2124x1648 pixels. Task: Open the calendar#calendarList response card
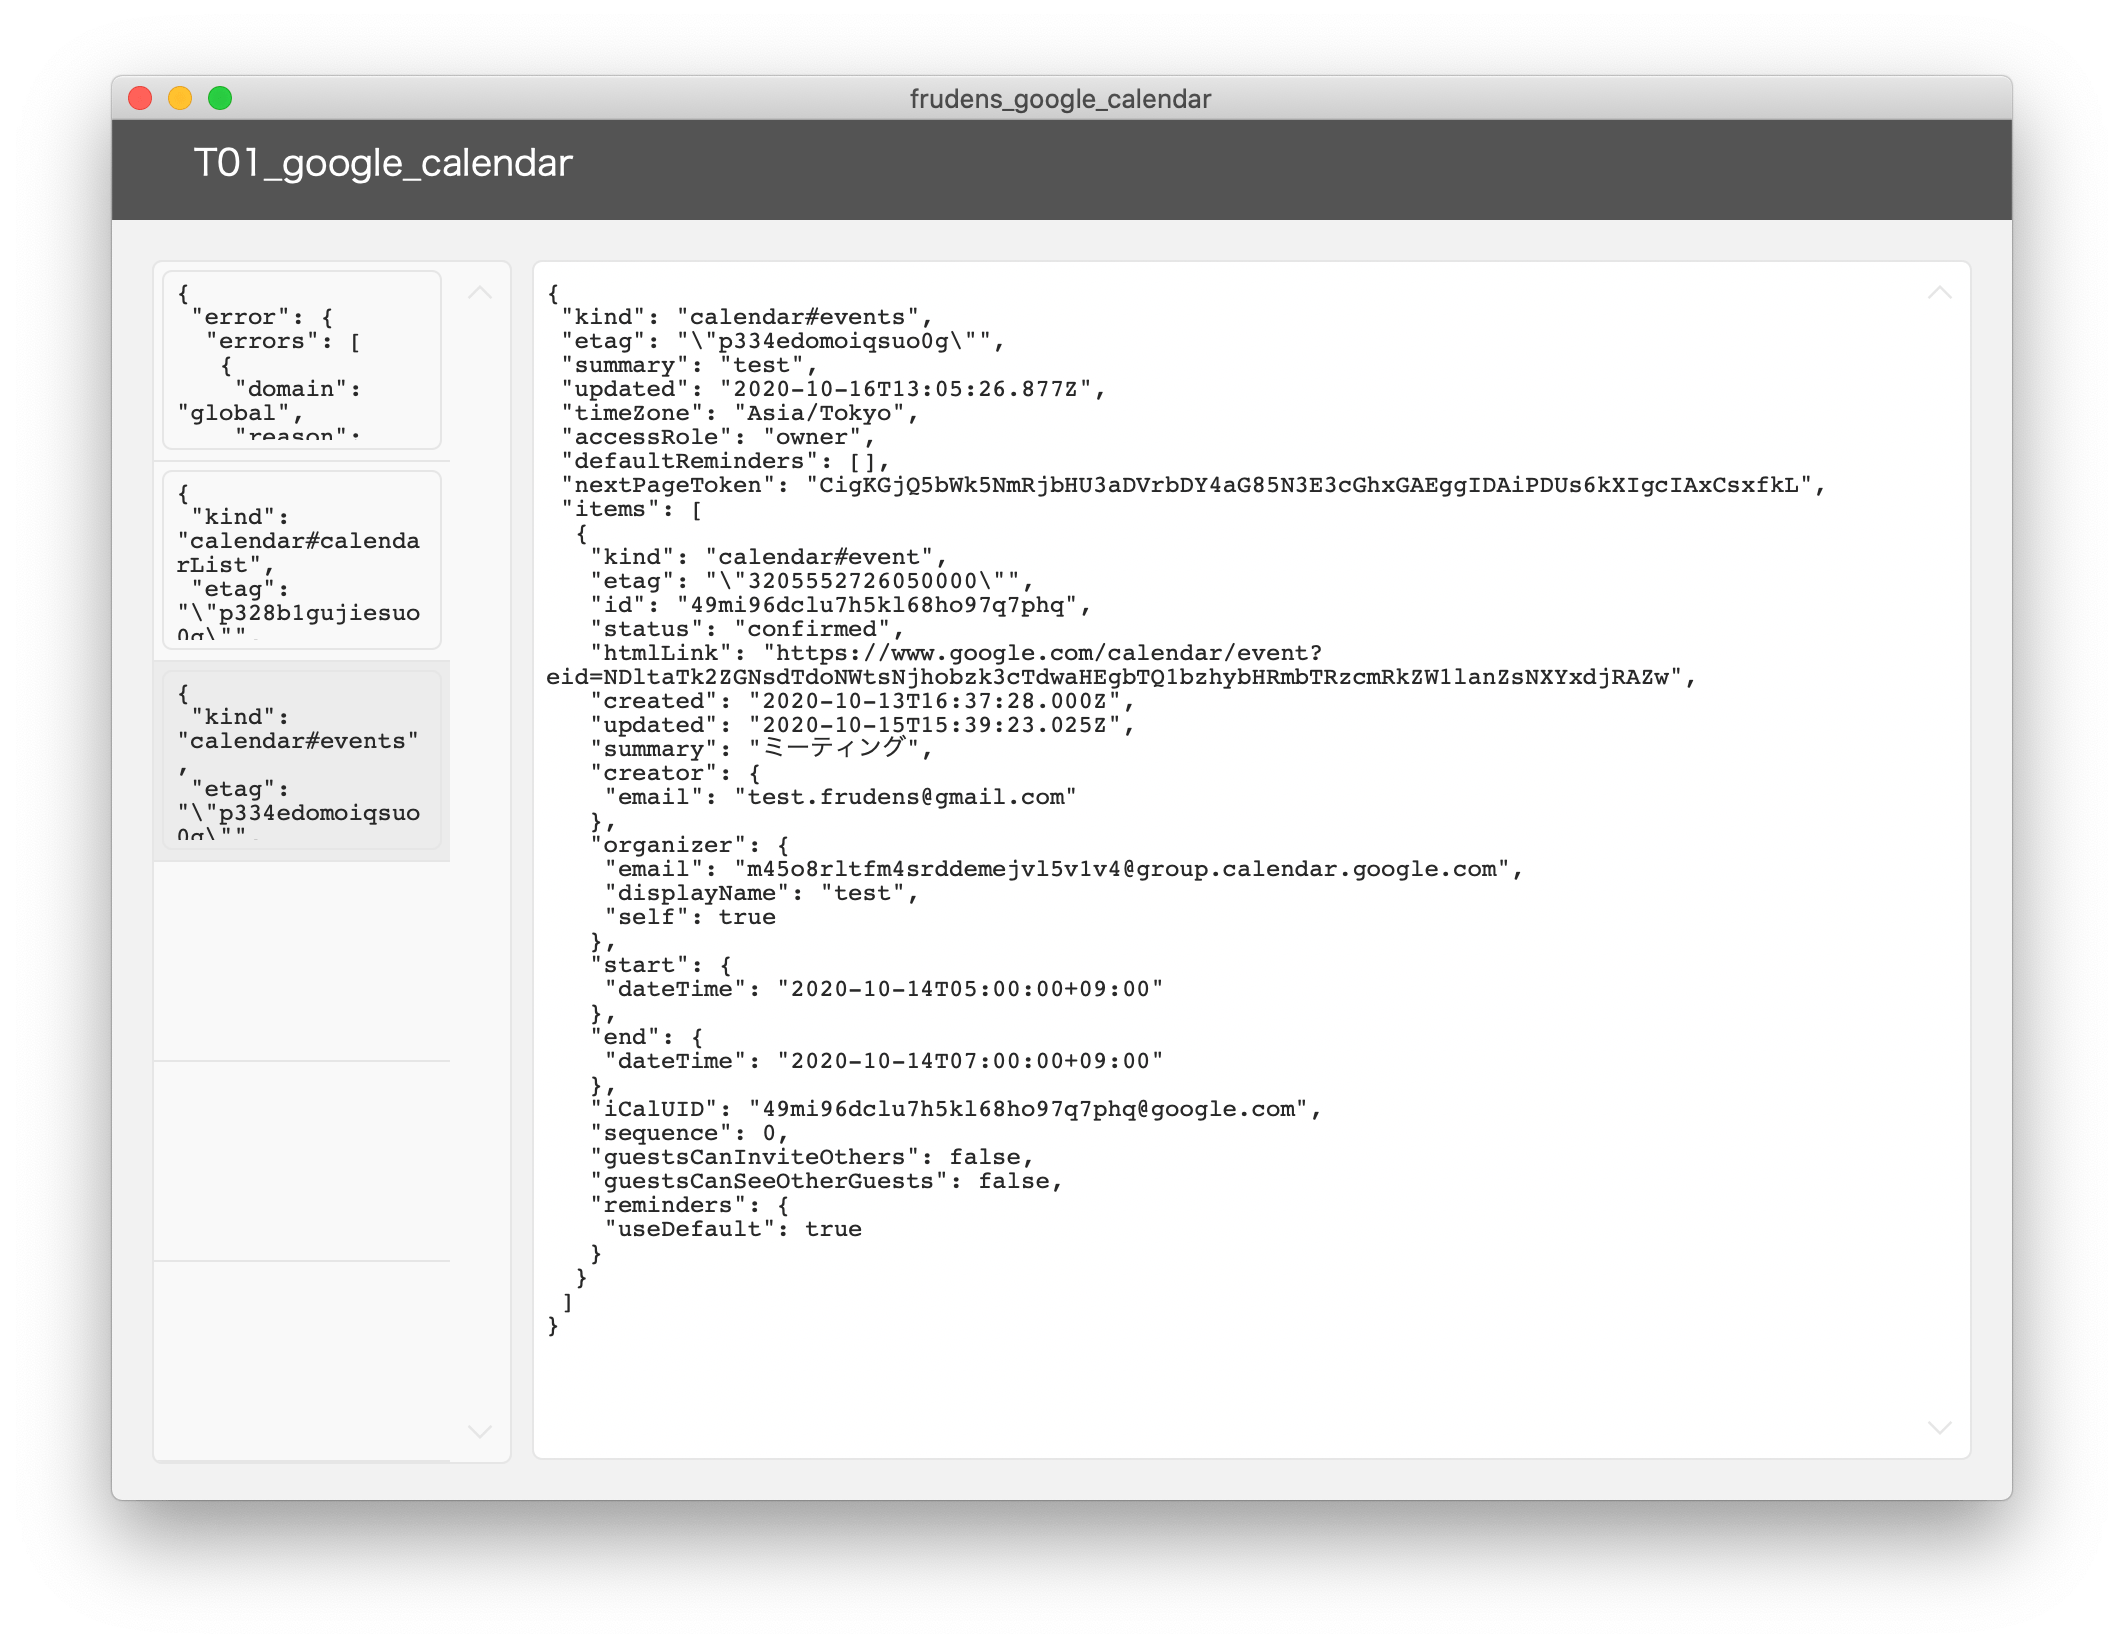pyautogui.click(x=302, y=561)
